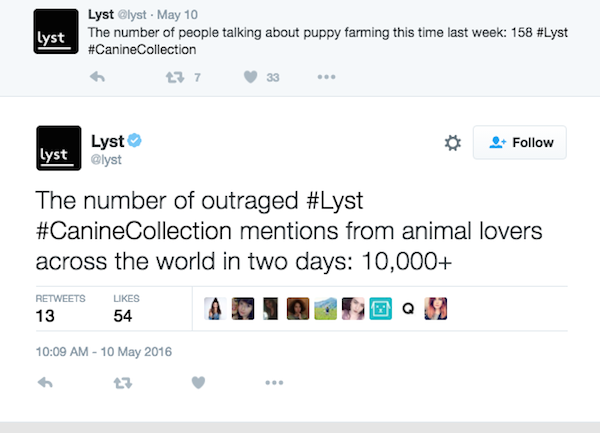Follow the Lyst account
The image size is (600, 433).
(x=520, y=143)
